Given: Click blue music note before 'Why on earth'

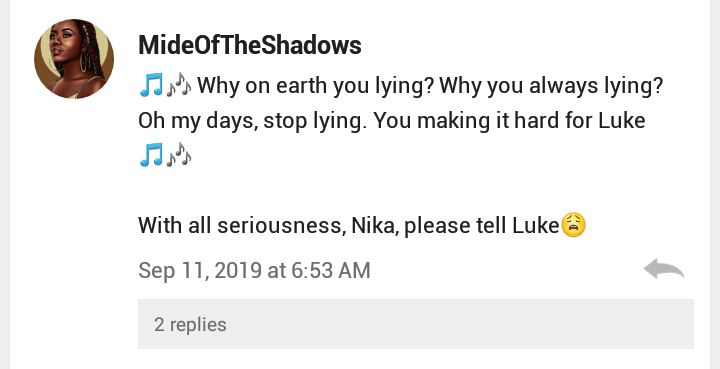Looking at the screenshot, I should coord(151,85).
